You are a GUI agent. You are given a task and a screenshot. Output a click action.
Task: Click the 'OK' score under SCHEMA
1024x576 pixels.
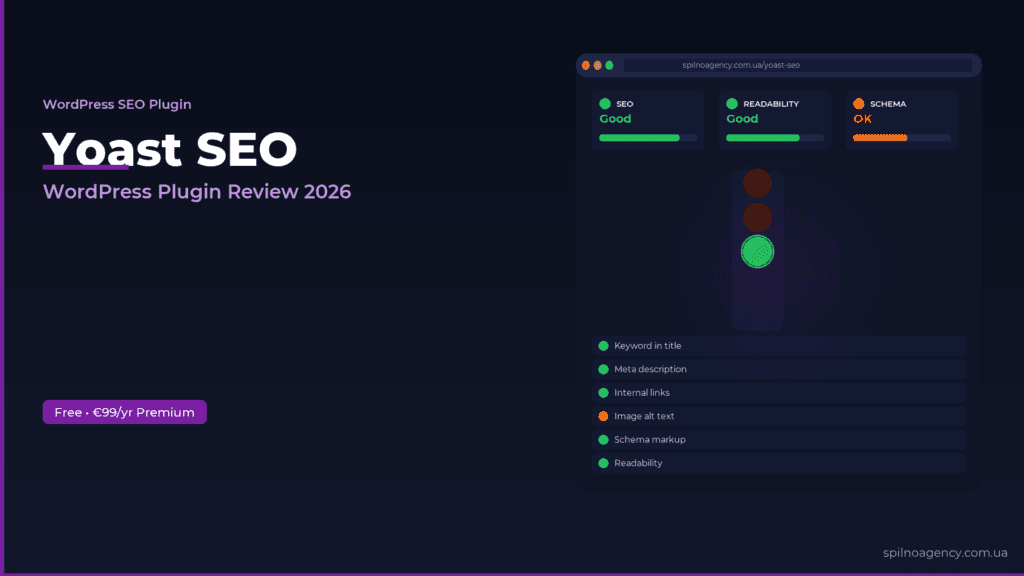pos(863,119)
